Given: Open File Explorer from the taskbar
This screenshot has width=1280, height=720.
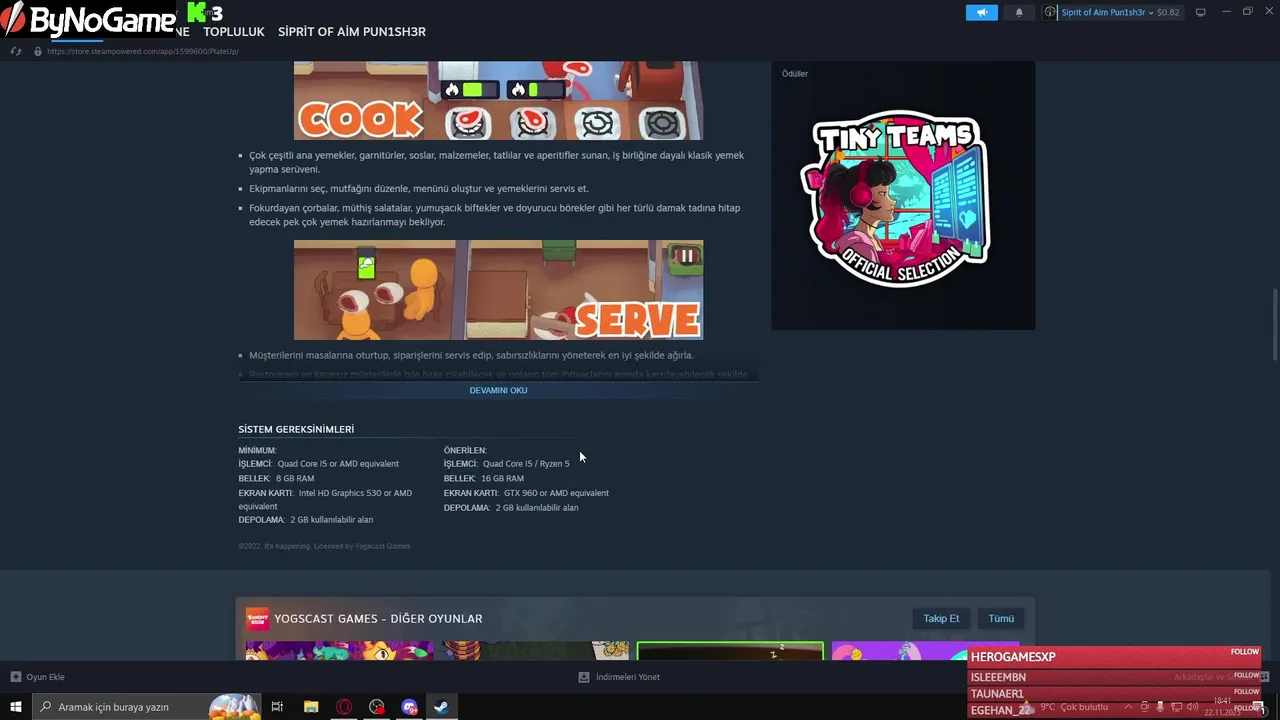Looking at the screenshot, I should (310, 706).
